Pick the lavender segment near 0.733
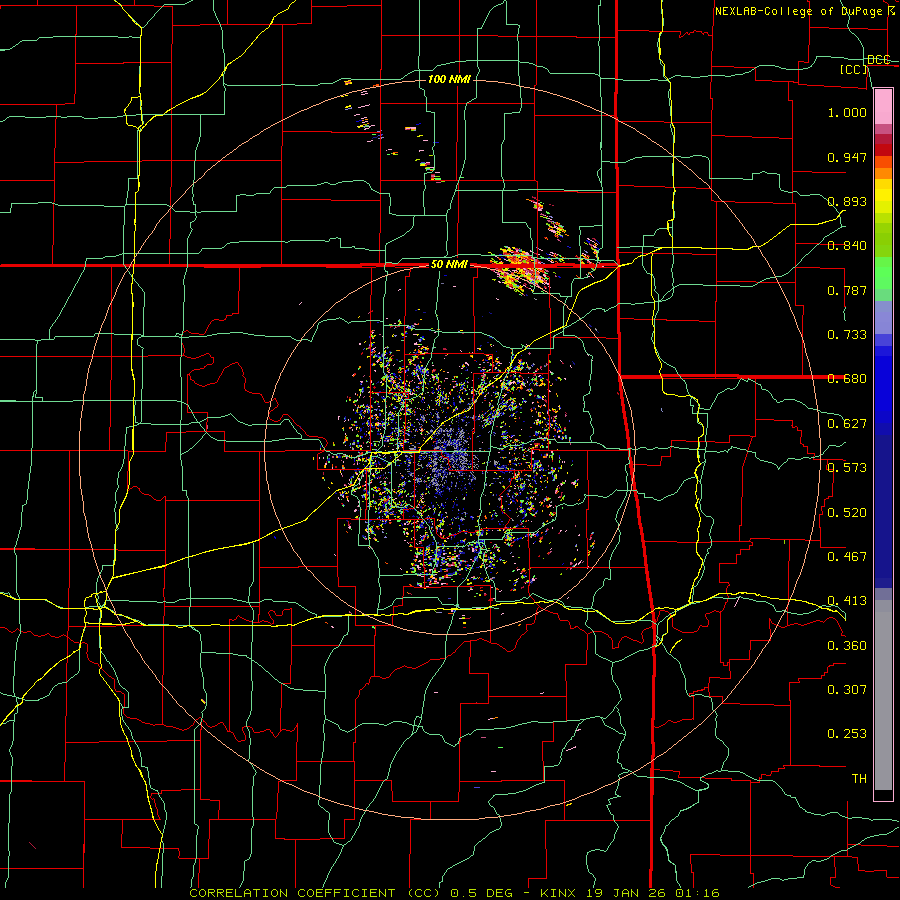 click(x=883, y=318)
